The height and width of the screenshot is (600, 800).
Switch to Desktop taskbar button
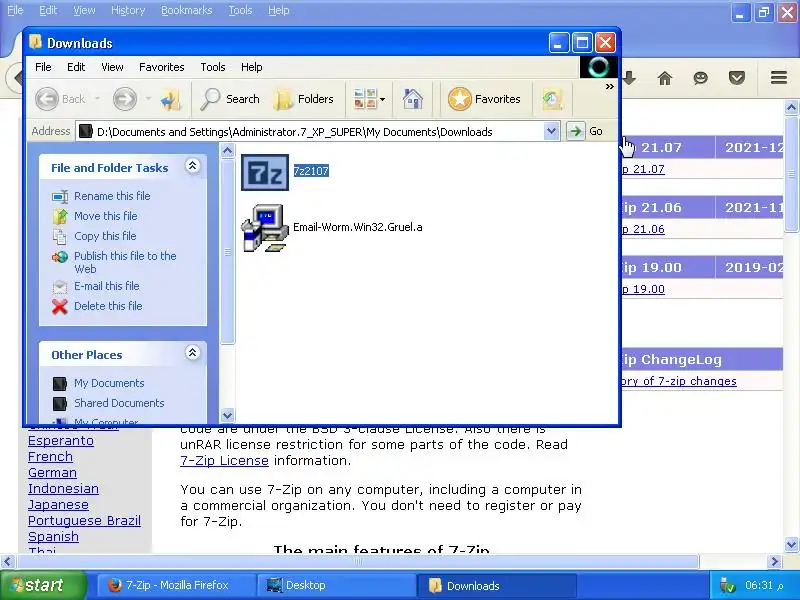click(x=336, y=585)
